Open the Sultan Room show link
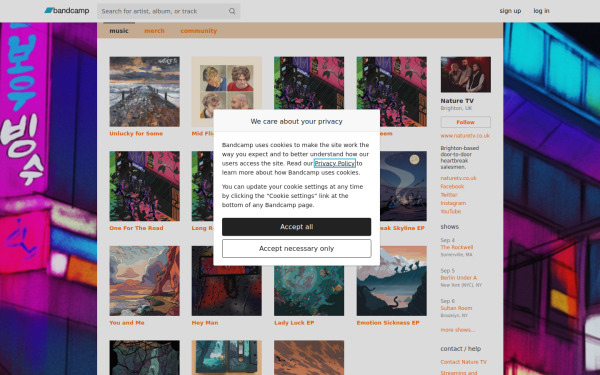 point(456,308)
